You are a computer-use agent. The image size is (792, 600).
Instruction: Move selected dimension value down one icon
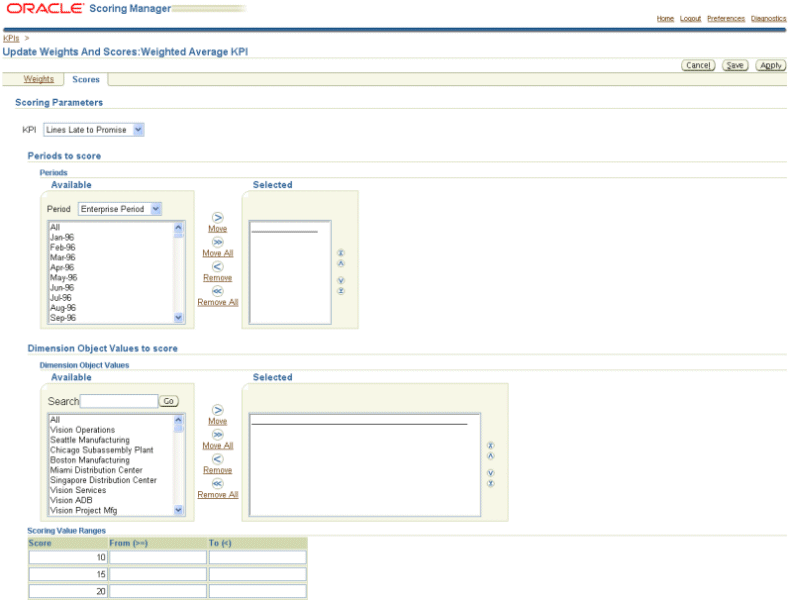490,473
